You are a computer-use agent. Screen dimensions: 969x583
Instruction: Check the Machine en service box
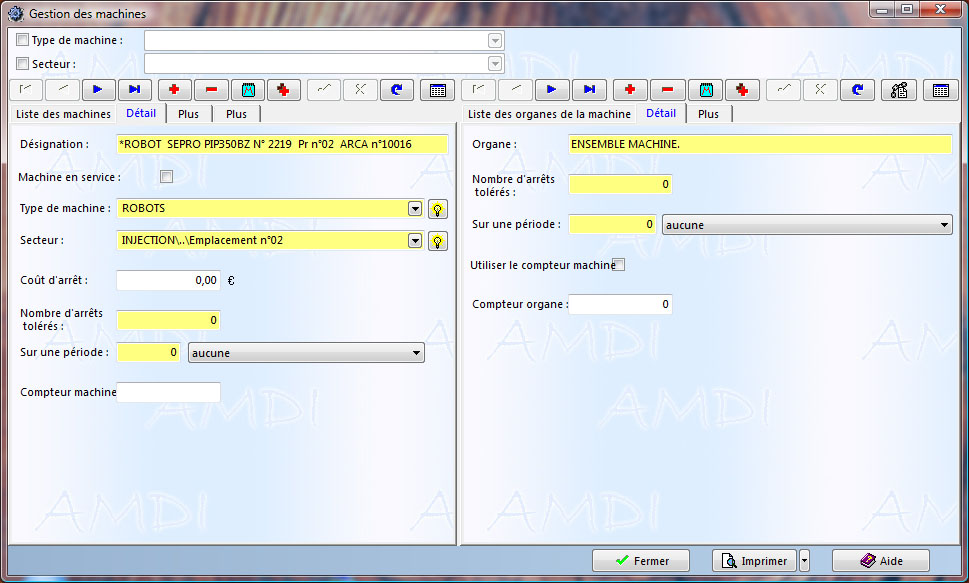167,177
